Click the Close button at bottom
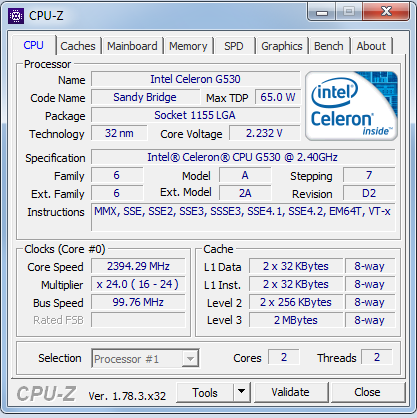The height and width of the screenshot is (418, 417). 367,392
